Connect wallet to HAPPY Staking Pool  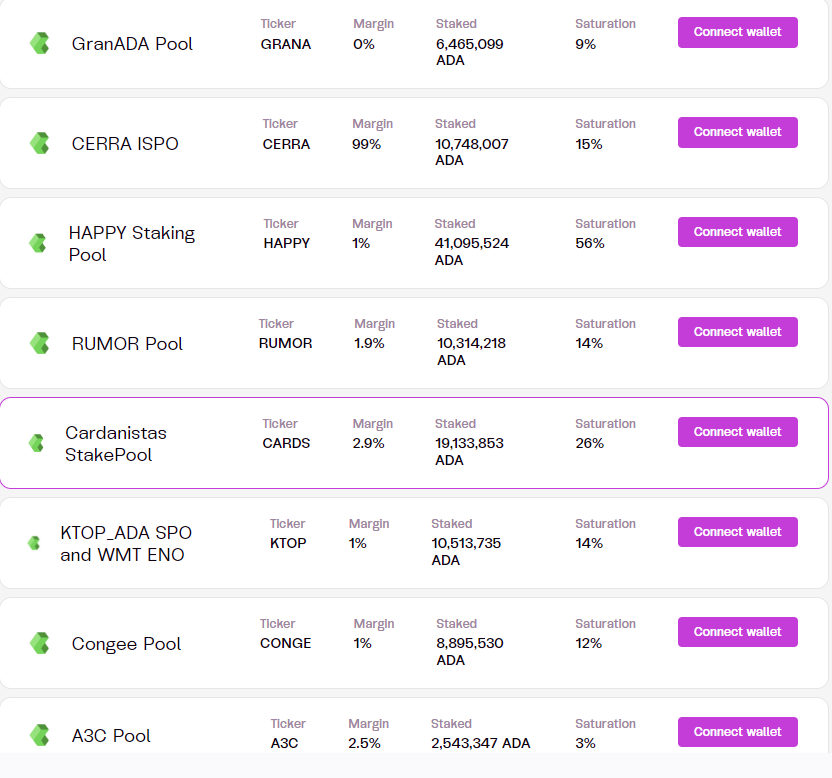click(737, 232)
